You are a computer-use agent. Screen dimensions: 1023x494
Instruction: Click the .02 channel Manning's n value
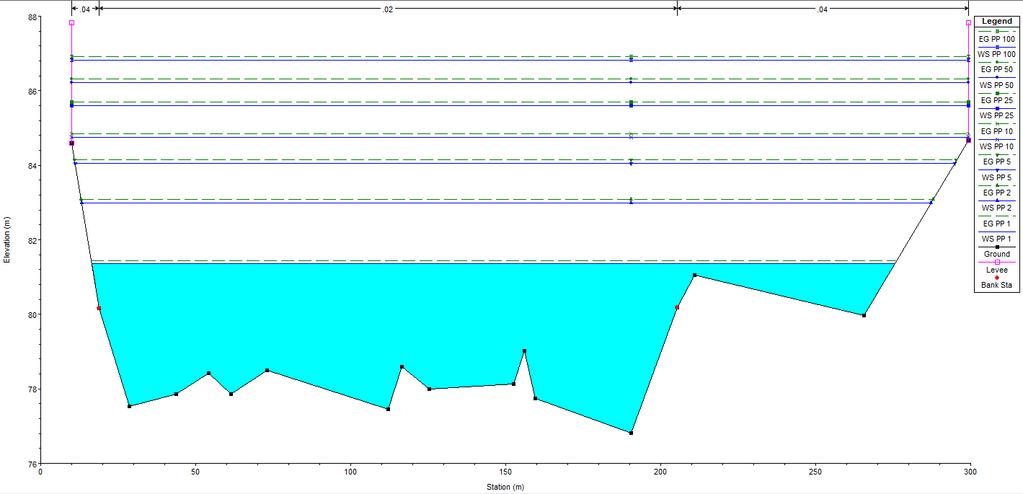[x=388, y=9]
